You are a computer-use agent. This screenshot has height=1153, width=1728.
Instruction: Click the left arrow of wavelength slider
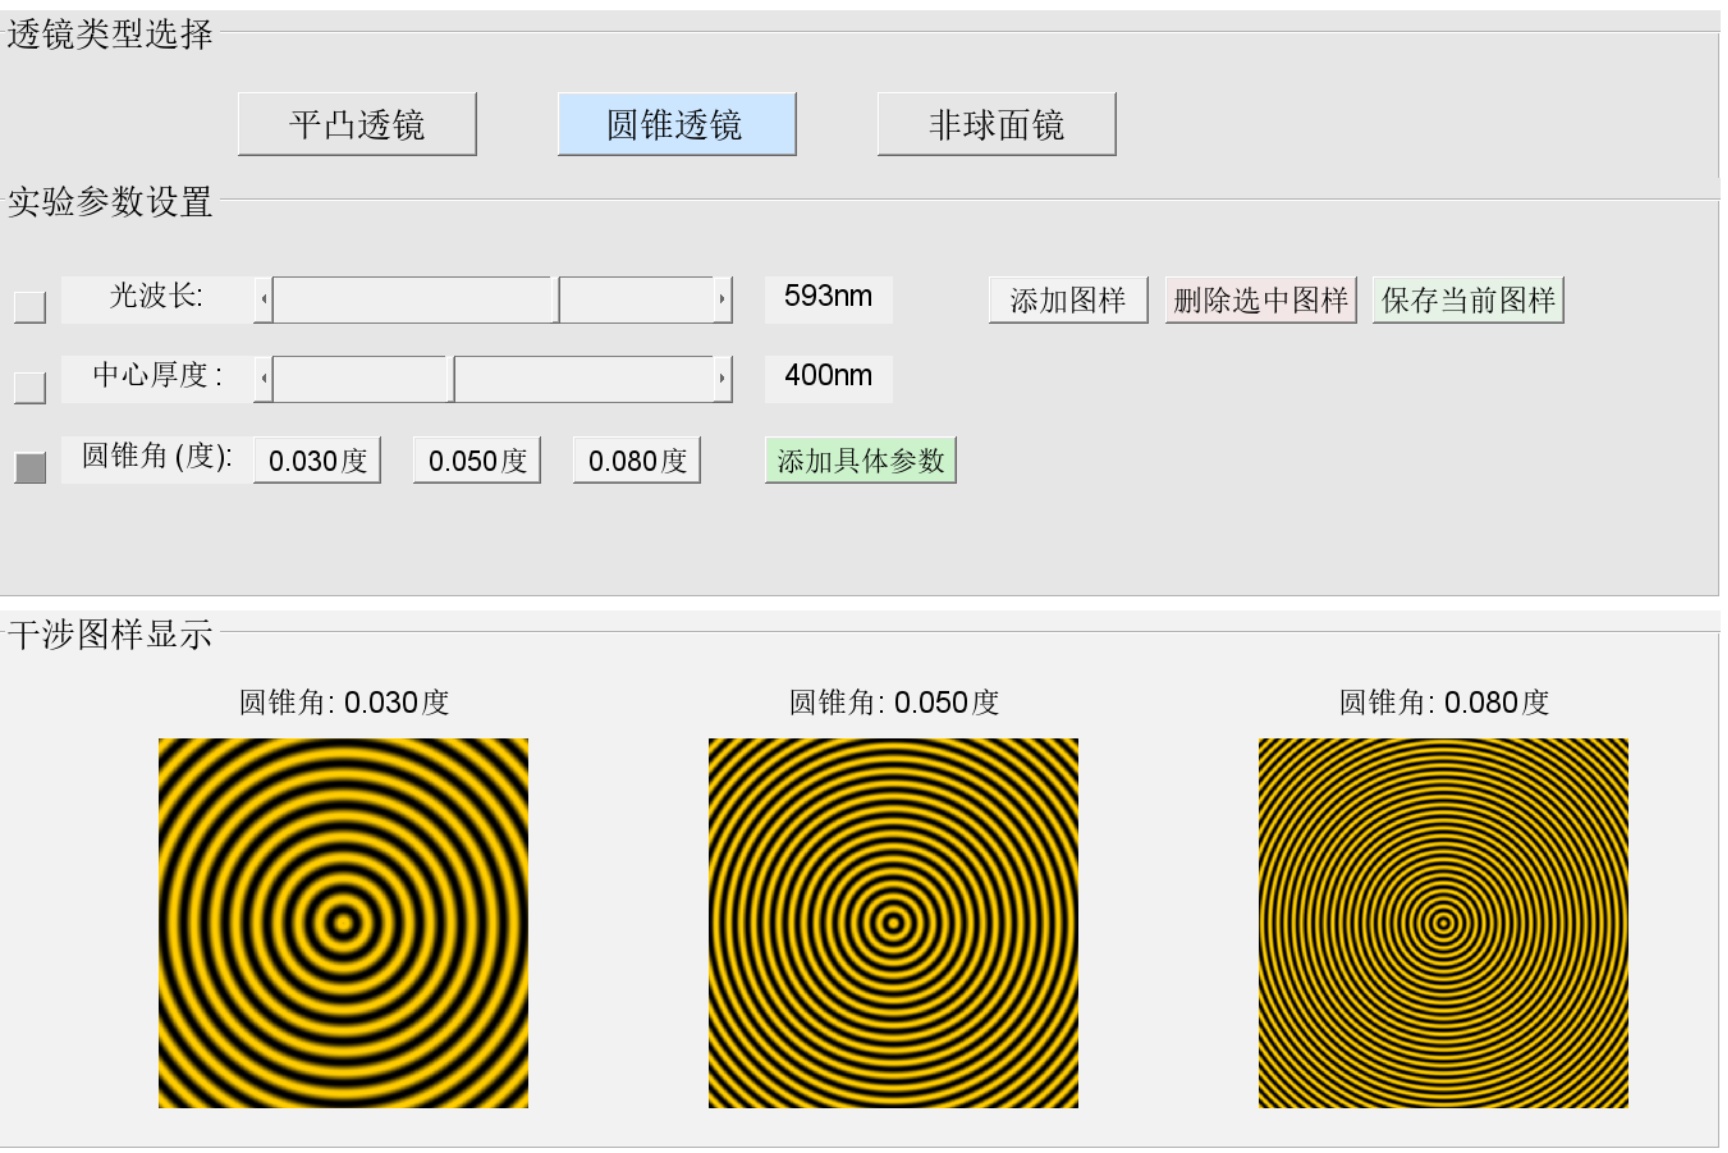click(x=264, y=300)
